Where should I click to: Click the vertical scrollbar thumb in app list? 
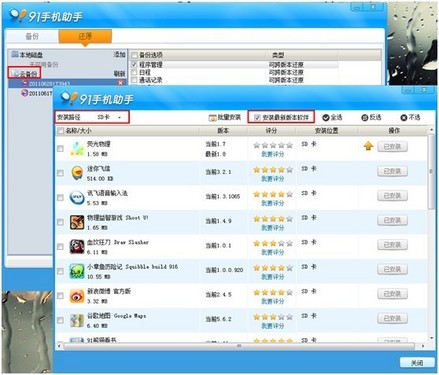[431, 172]
